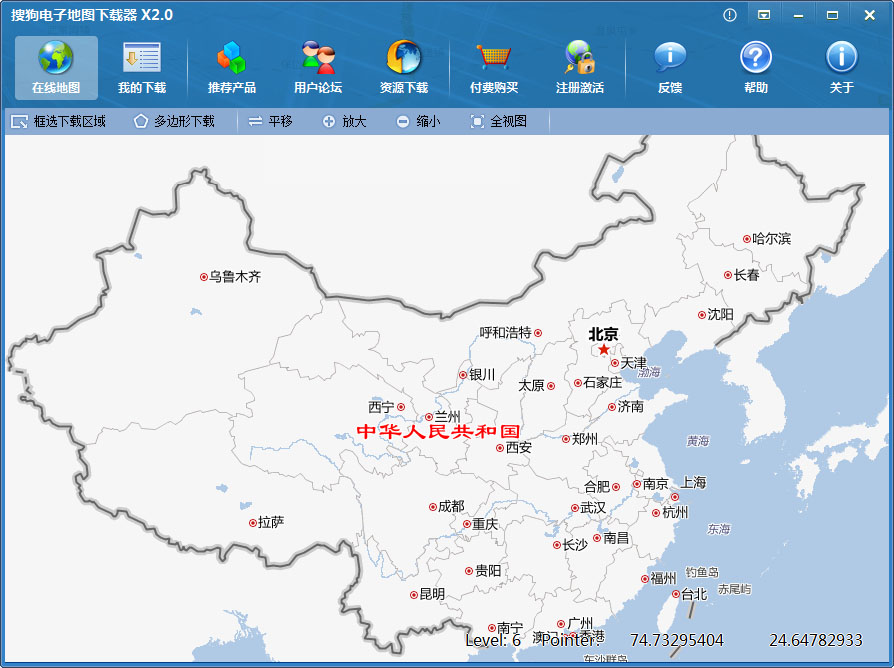The image size is (894, 668).
Task: Click the 太原 city label
Action: tap(531, 386)
